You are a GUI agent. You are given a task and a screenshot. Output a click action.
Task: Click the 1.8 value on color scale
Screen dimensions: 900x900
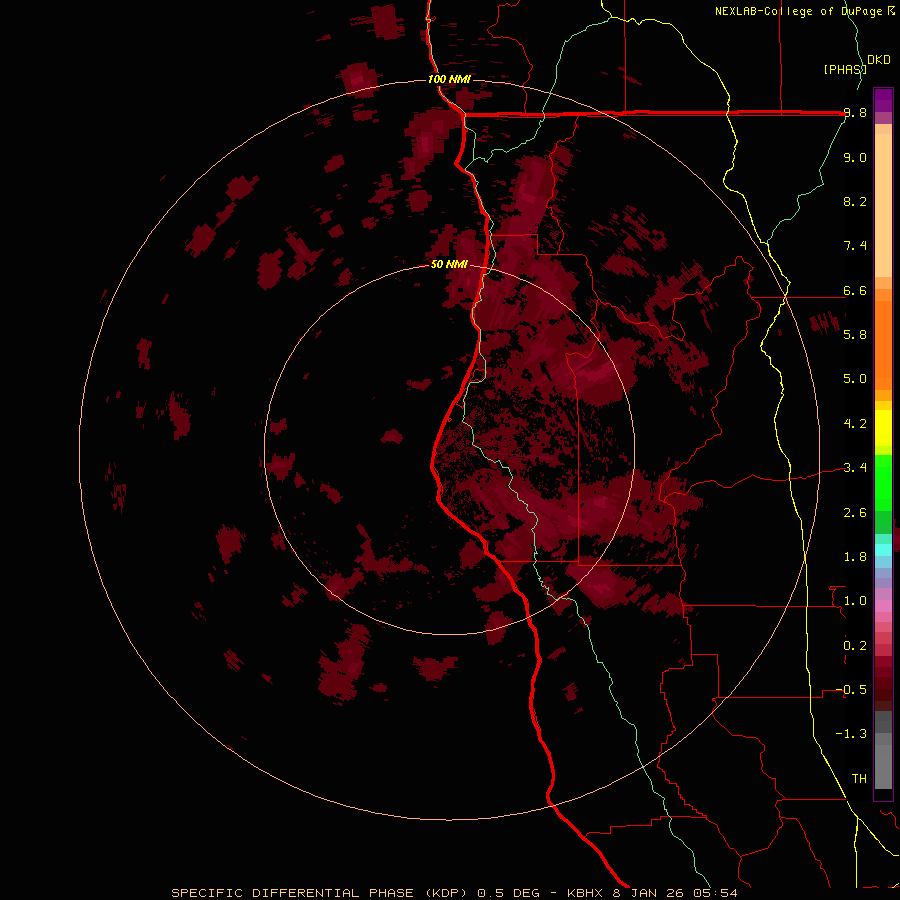coord(855,557)
